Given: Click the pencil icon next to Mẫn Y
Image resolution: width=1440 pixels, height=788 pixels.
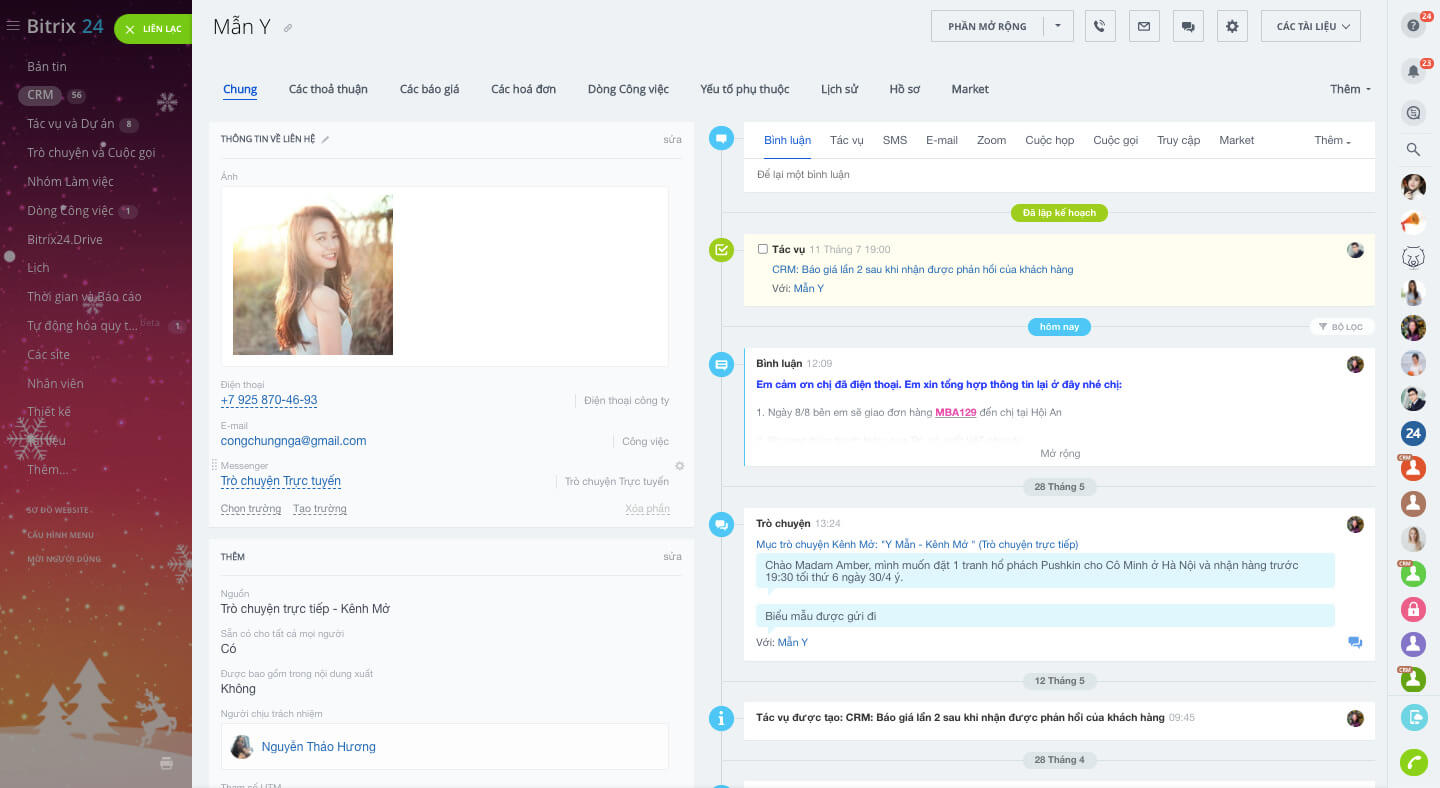Looking at the screenshot, I should click(x=288, y=28).
